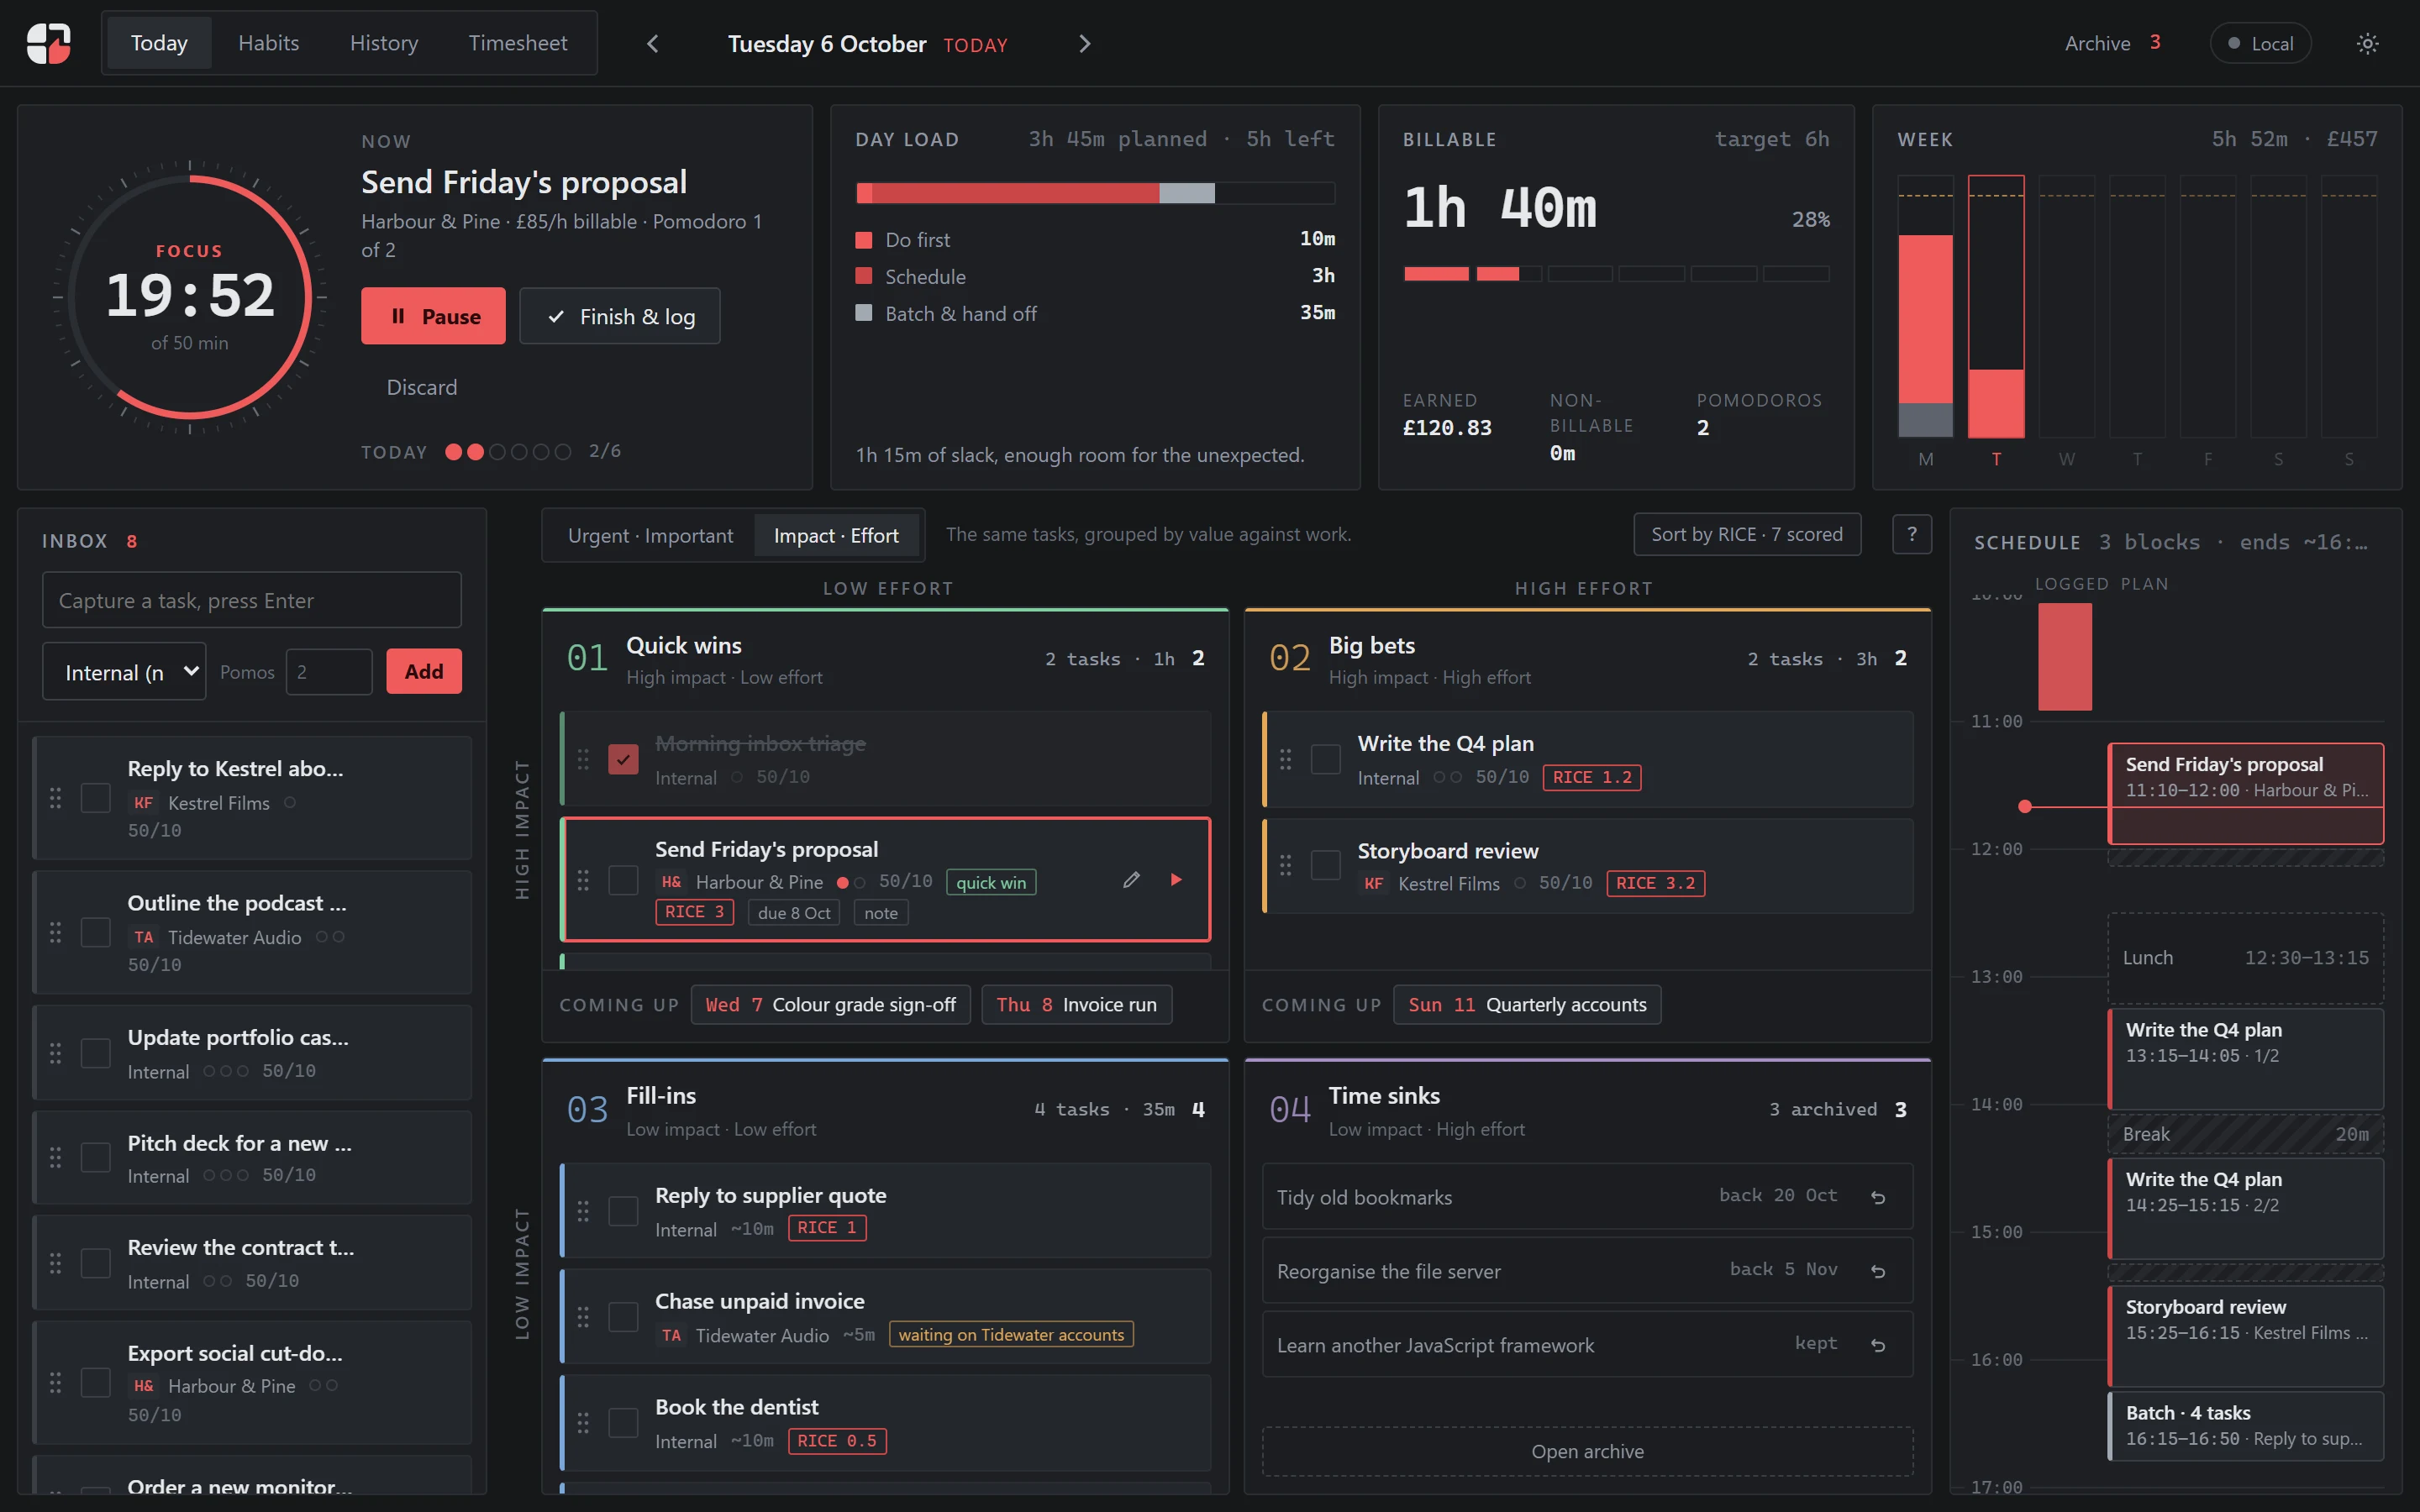Viewport: 2420px width, 1512px height.
Task: Go to next day arrow
Action: 1085,43
